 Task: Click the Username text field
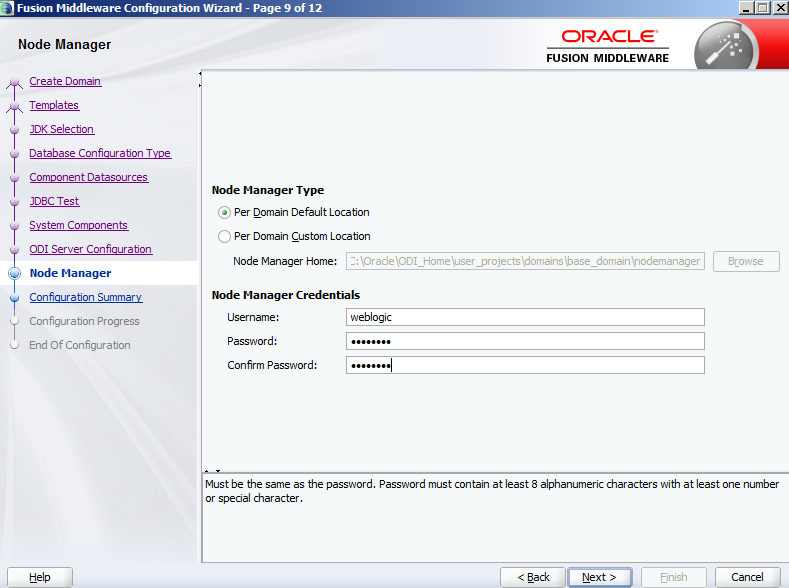[x=525, y=317]
